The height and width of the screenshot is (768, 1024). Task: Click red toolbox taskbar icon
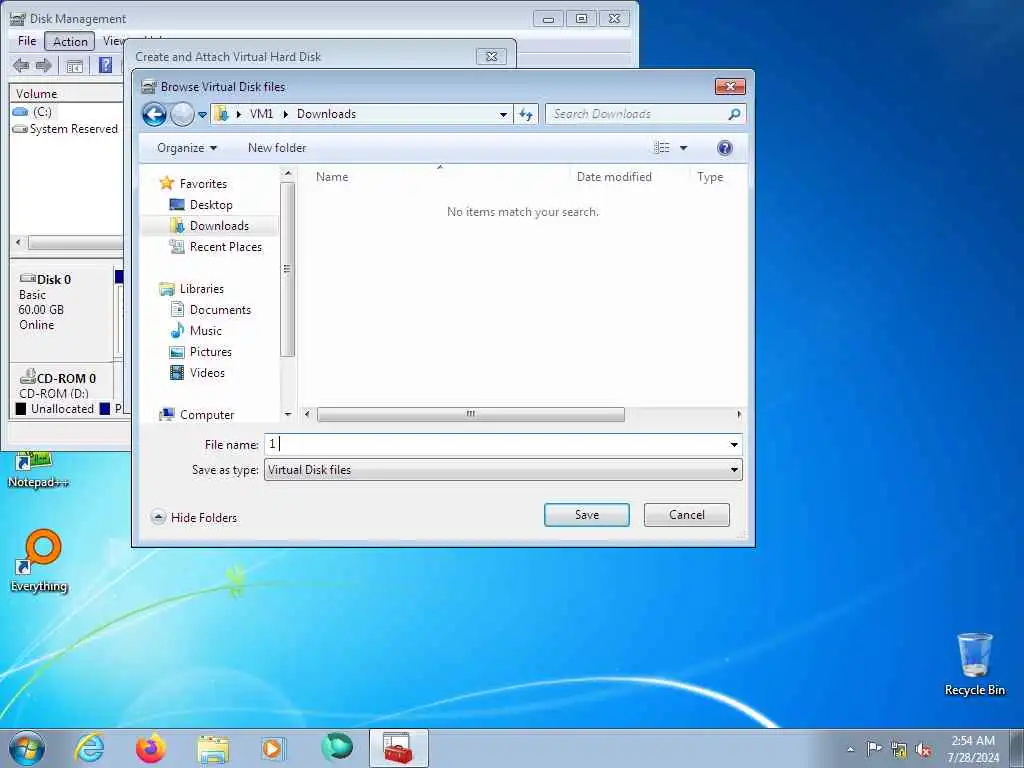[x=398, y=748]
